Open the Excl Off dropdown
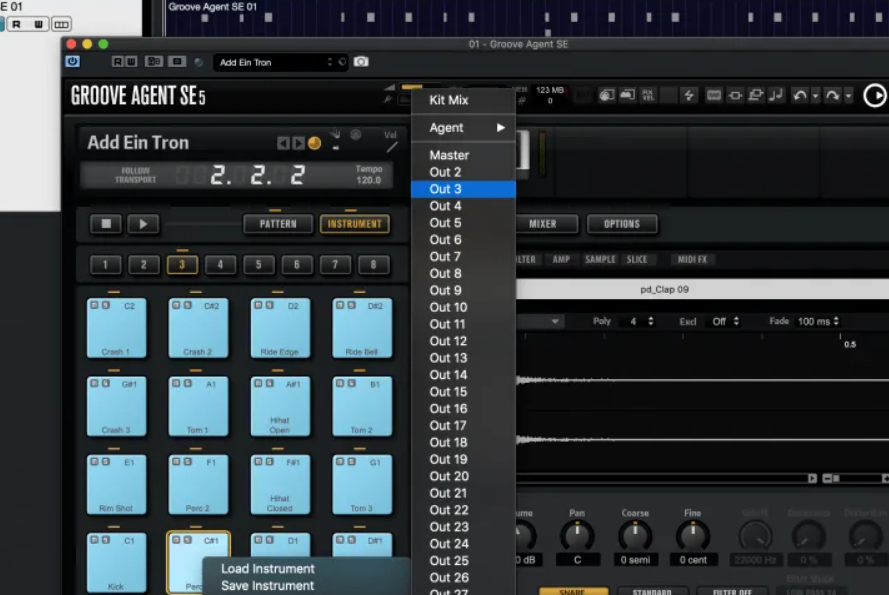The width and height of the screenshot is (889, 595). tap(725, 321)
